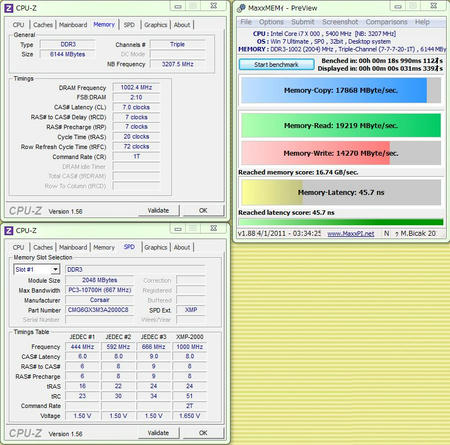
Task: Click the CPU-Z logo icon in SPD window title
Action: [9, 230]
